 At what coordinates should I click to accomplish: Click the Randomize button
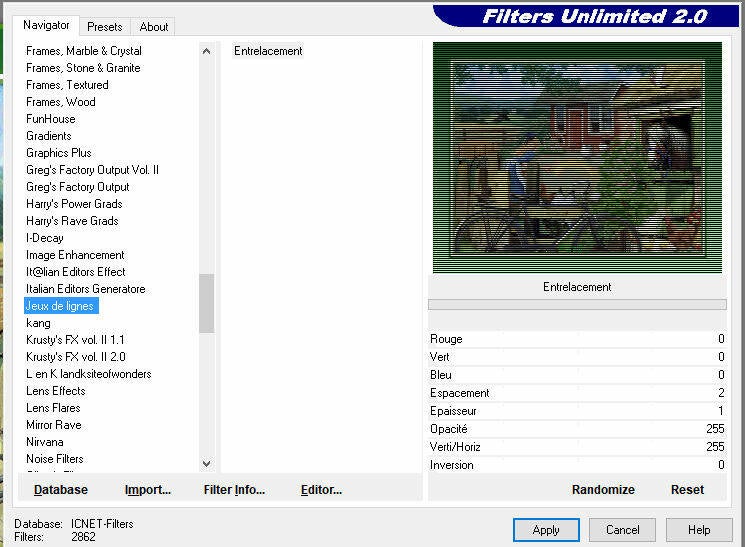603,490
